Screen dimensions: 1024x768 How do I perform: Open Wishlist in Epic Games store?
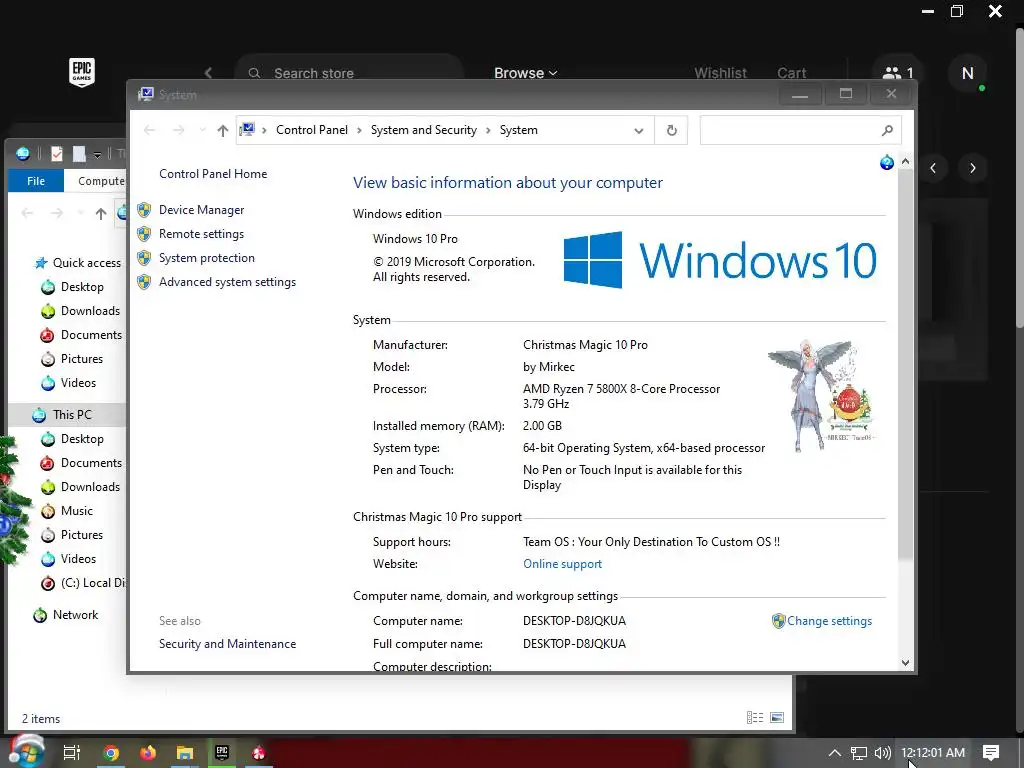click(x=720, y=73)
